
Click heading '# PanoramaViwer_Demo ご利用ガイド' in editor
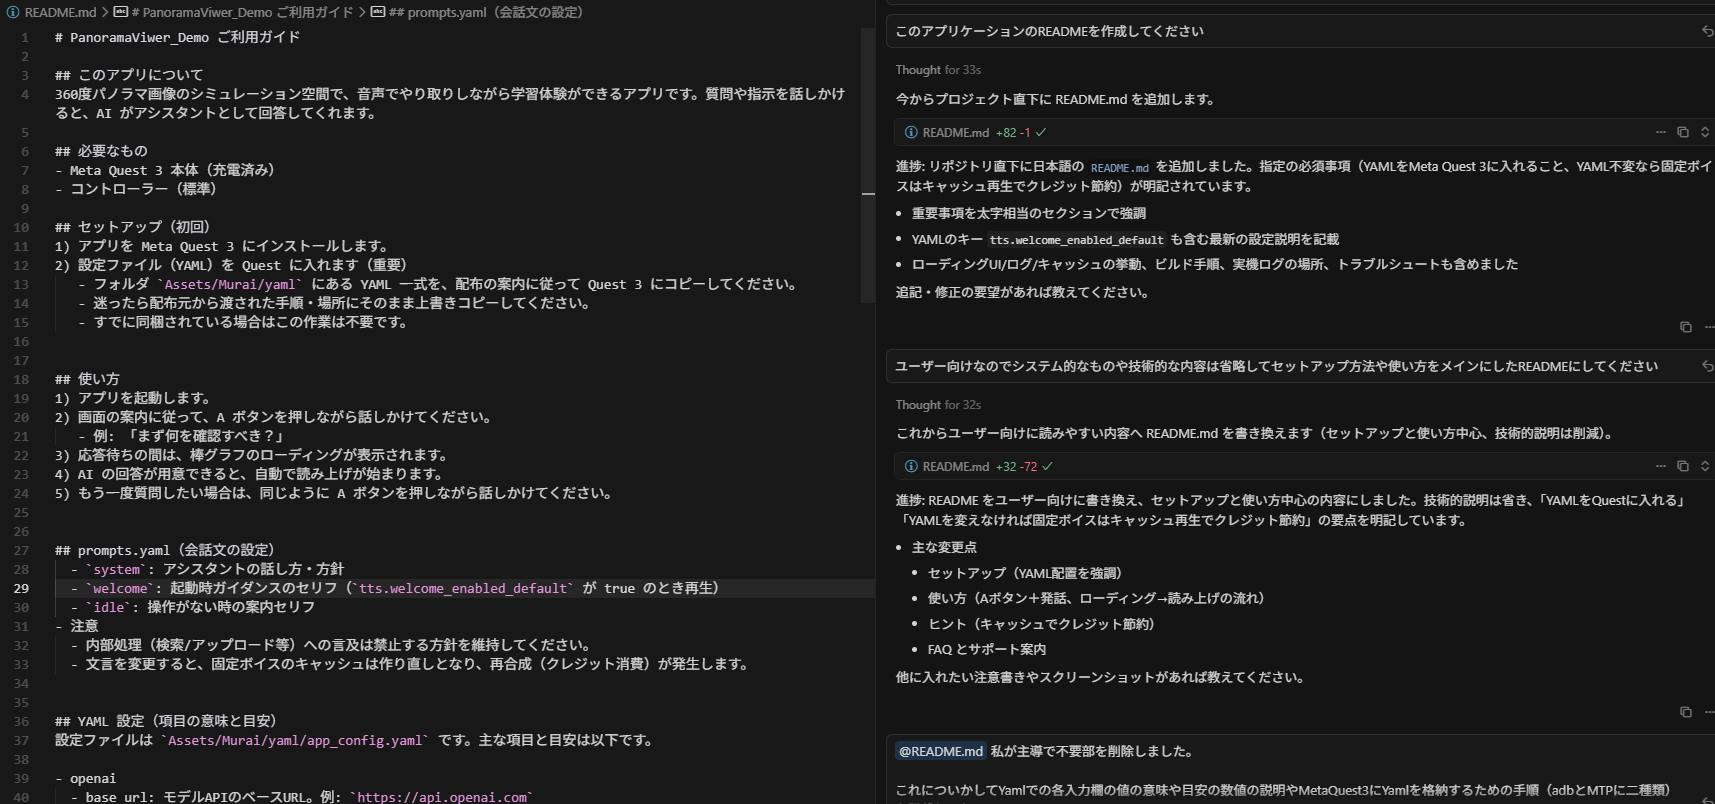(177, 37)
